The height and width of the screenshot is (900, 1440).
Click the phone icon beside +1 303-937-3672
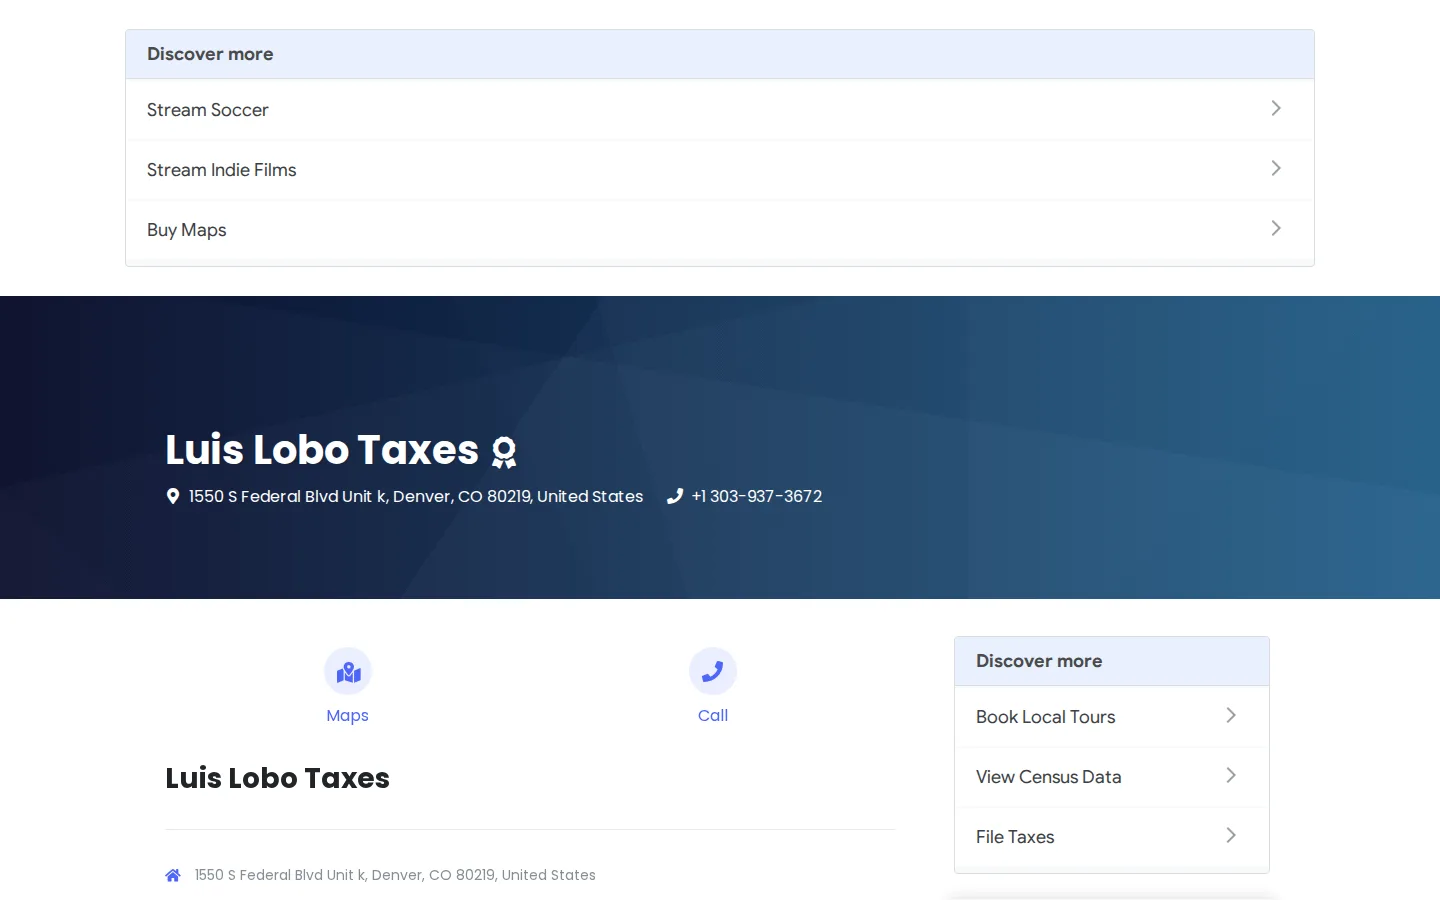[x=675, y=496]
